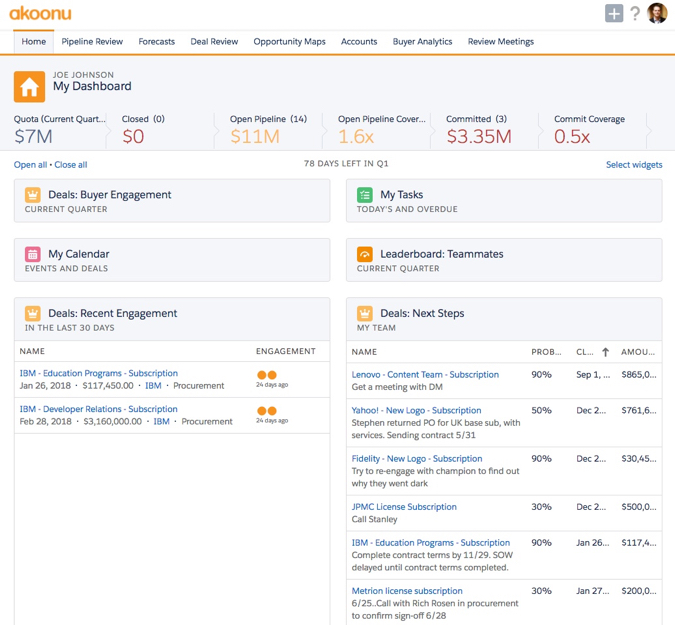
Task: Sort Recent Engagement by ENGAGEMENT column
Action: [x=286, y=351]
